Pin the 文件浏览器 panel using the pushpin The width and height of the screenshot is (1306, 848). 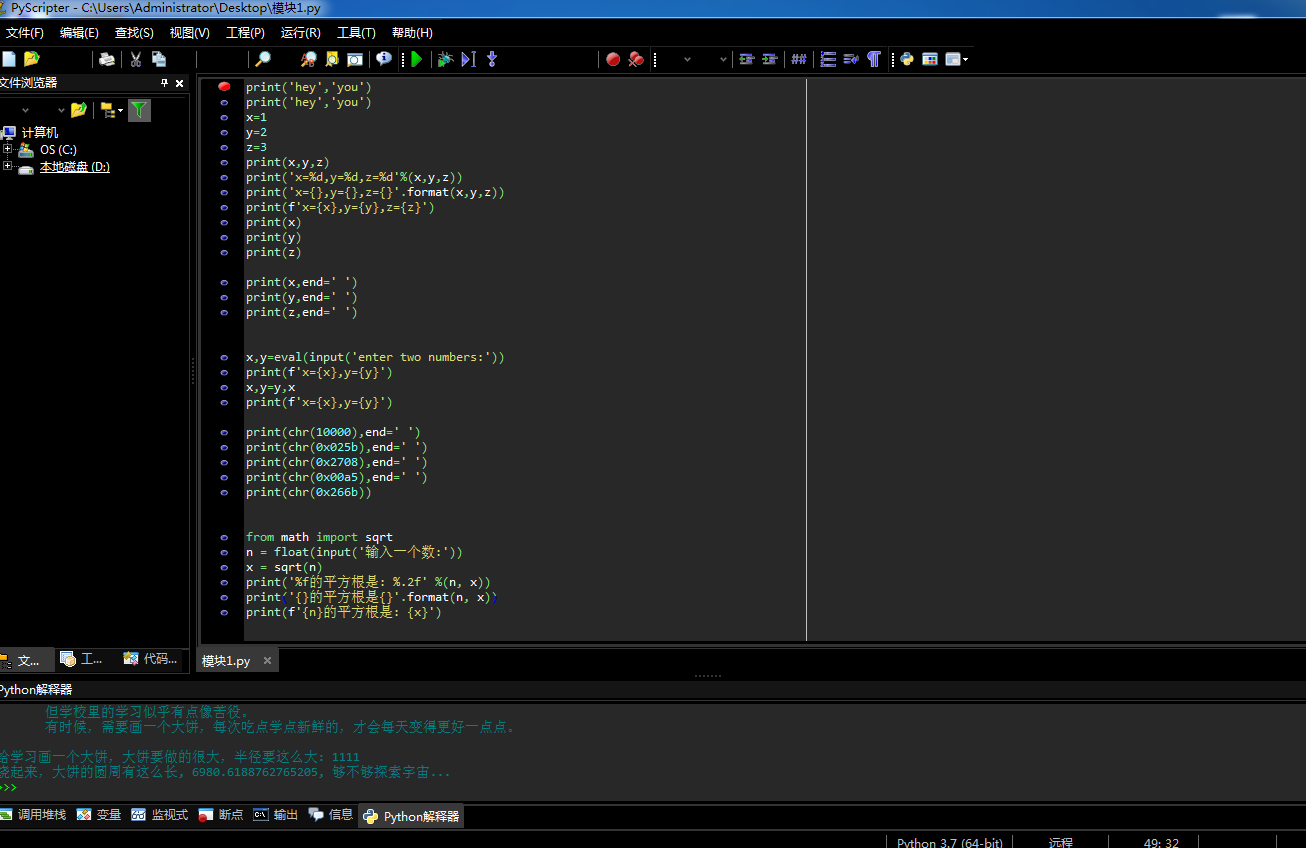(x=165, y=83)
